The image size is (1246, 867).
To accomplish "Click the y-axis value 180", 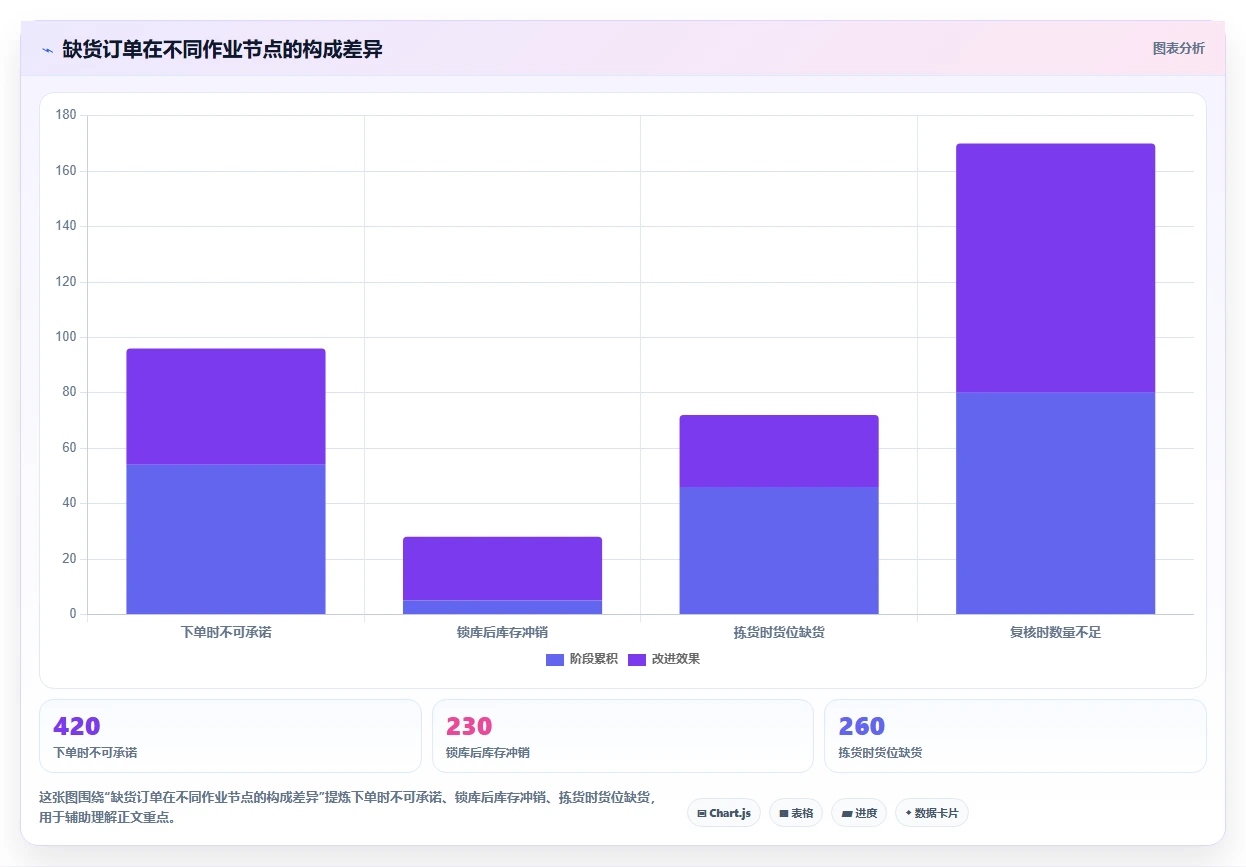I will pos(66,115).
